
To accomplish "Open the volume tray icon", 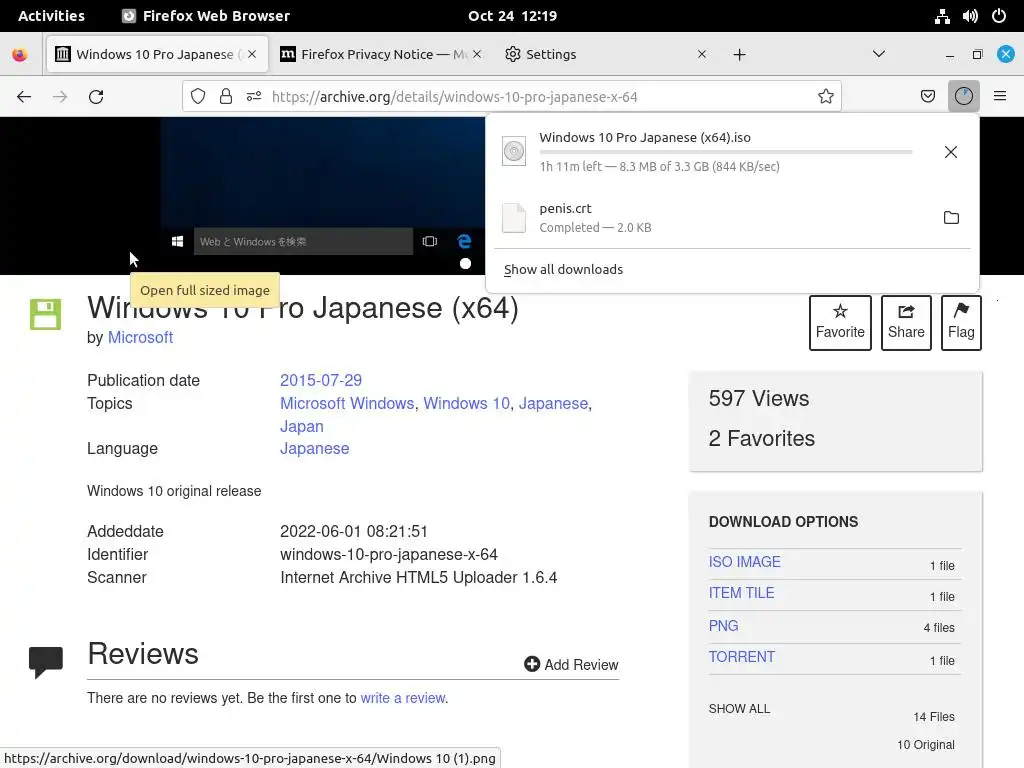I will coord(970,16).
